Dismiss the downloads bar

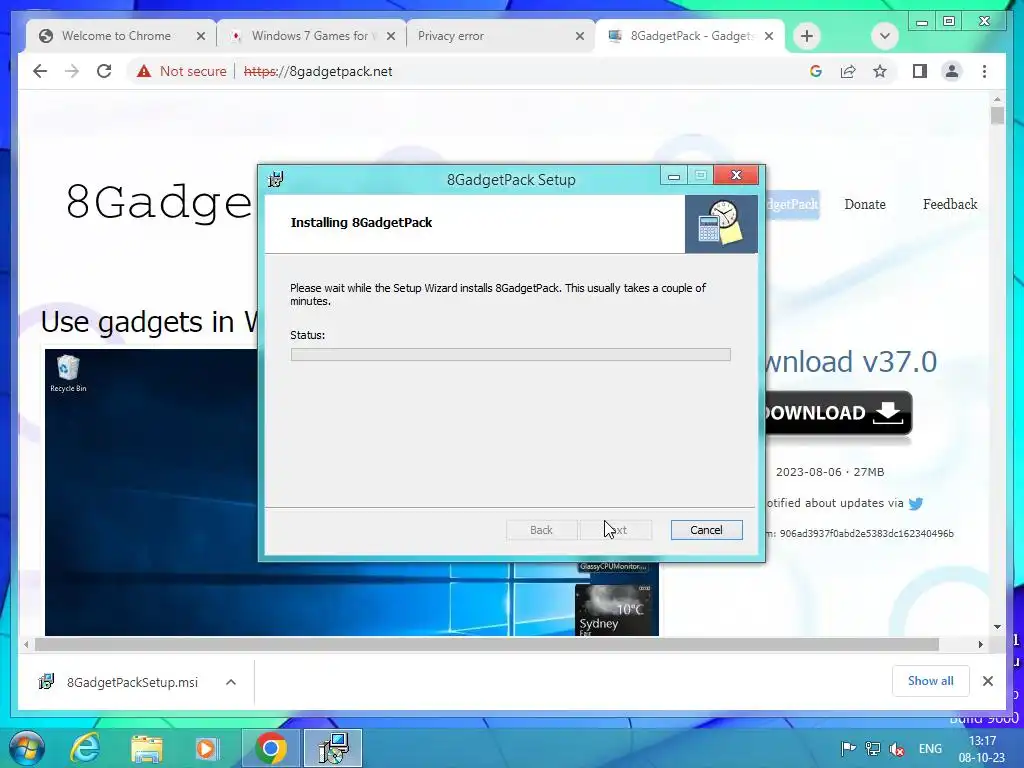tap(987, 681)
